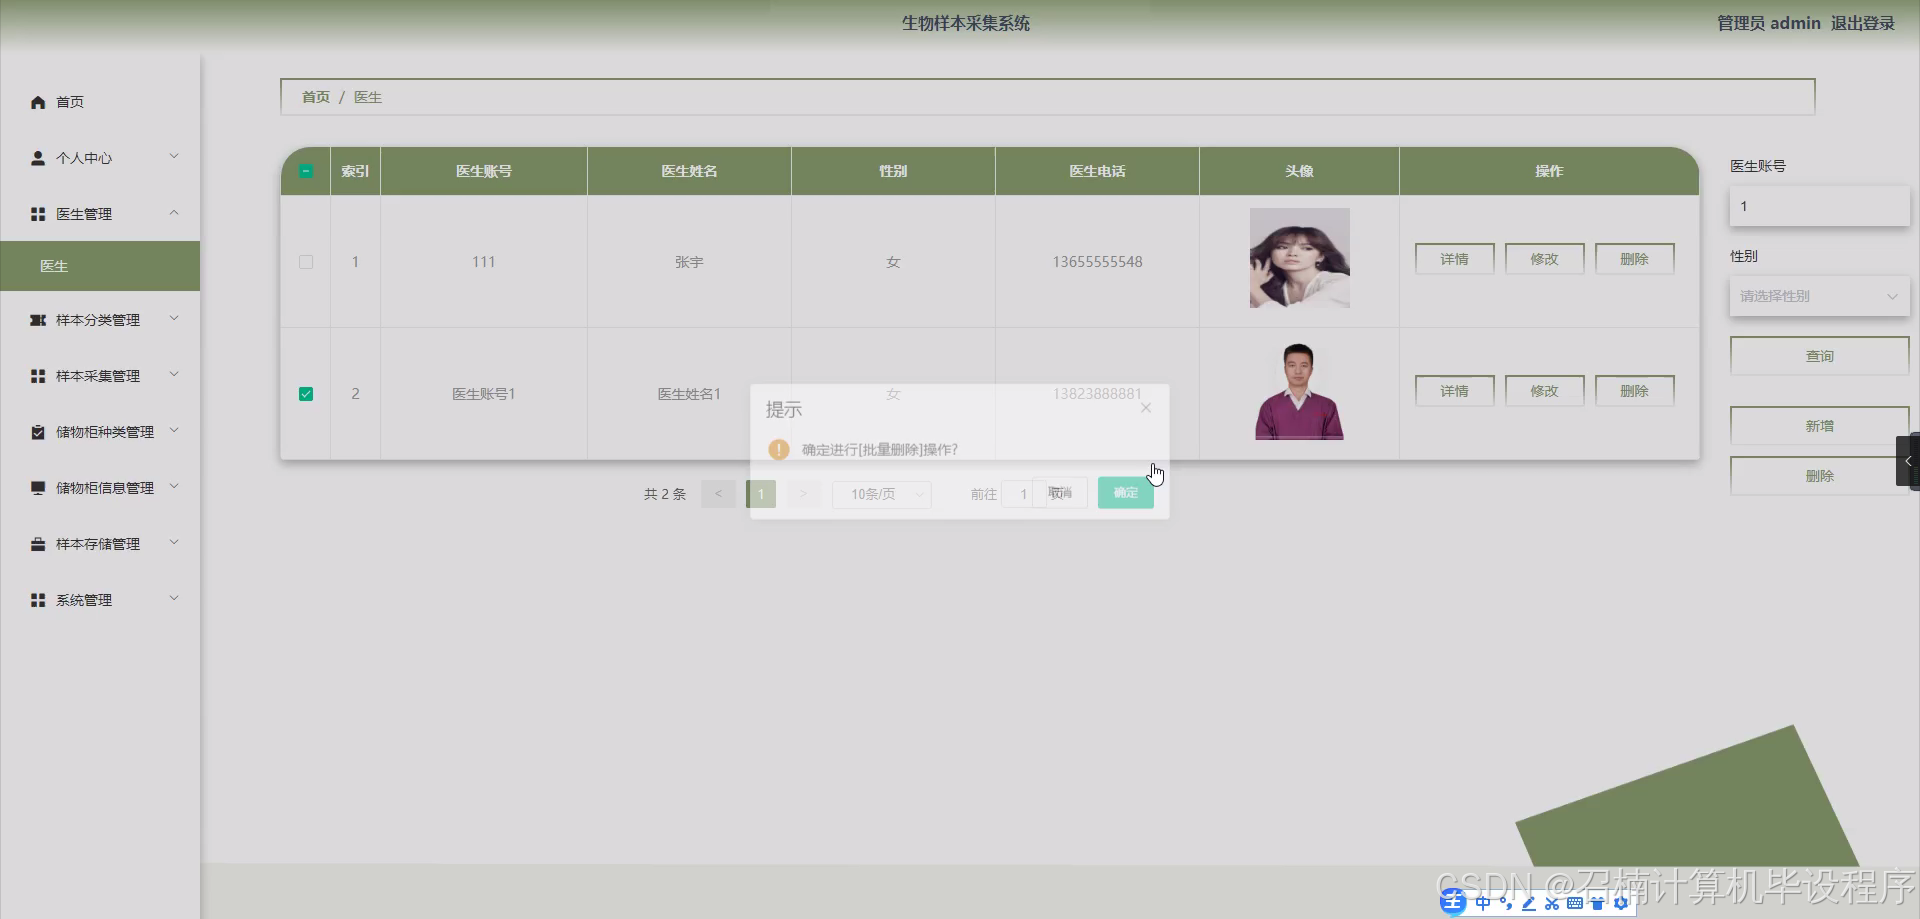Click the IME scissors screenshot icon
The image size is (1920, 919).
[1551, 903]
